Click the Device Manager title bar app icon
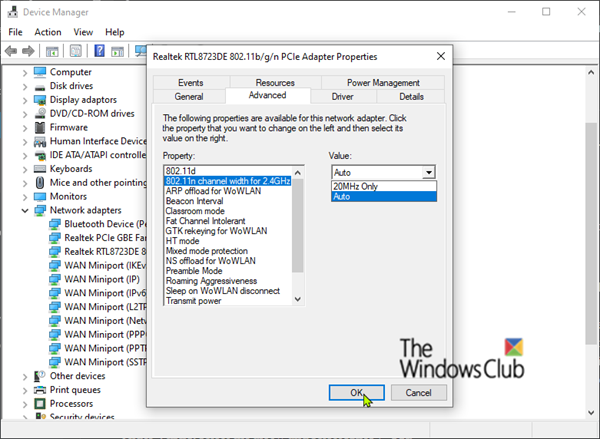 coord(13,12)
